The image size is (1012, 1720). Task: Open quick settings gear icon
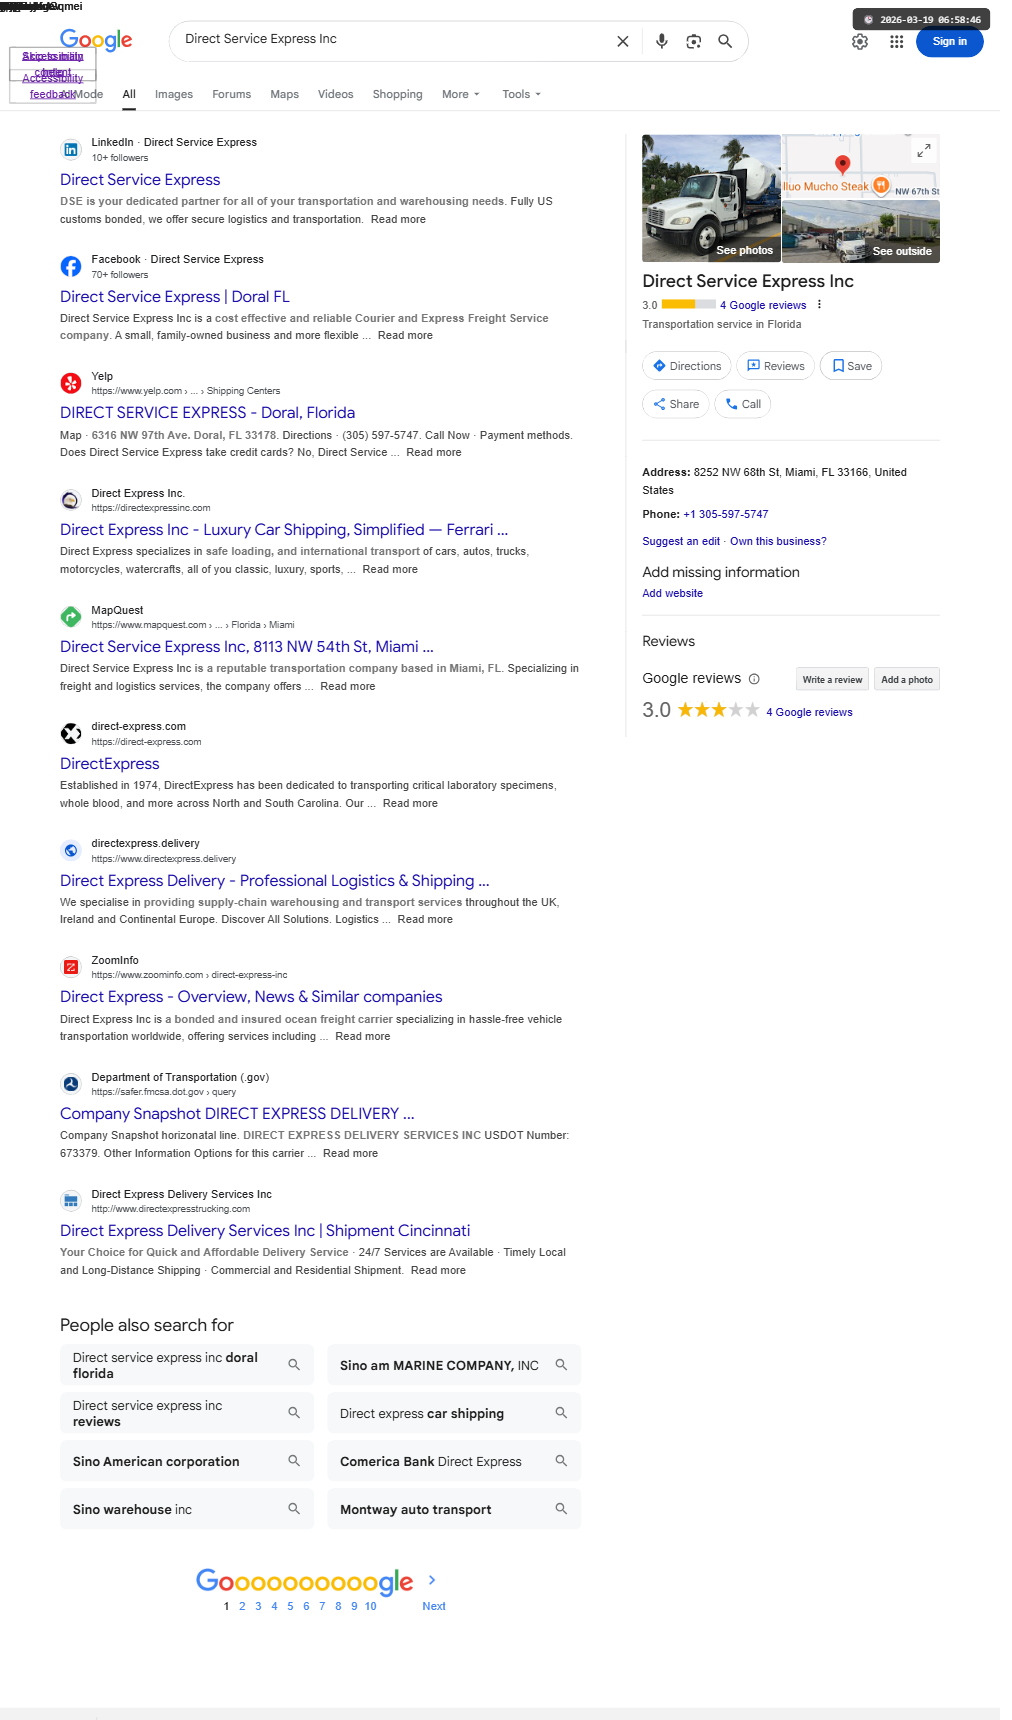[860, 42]
